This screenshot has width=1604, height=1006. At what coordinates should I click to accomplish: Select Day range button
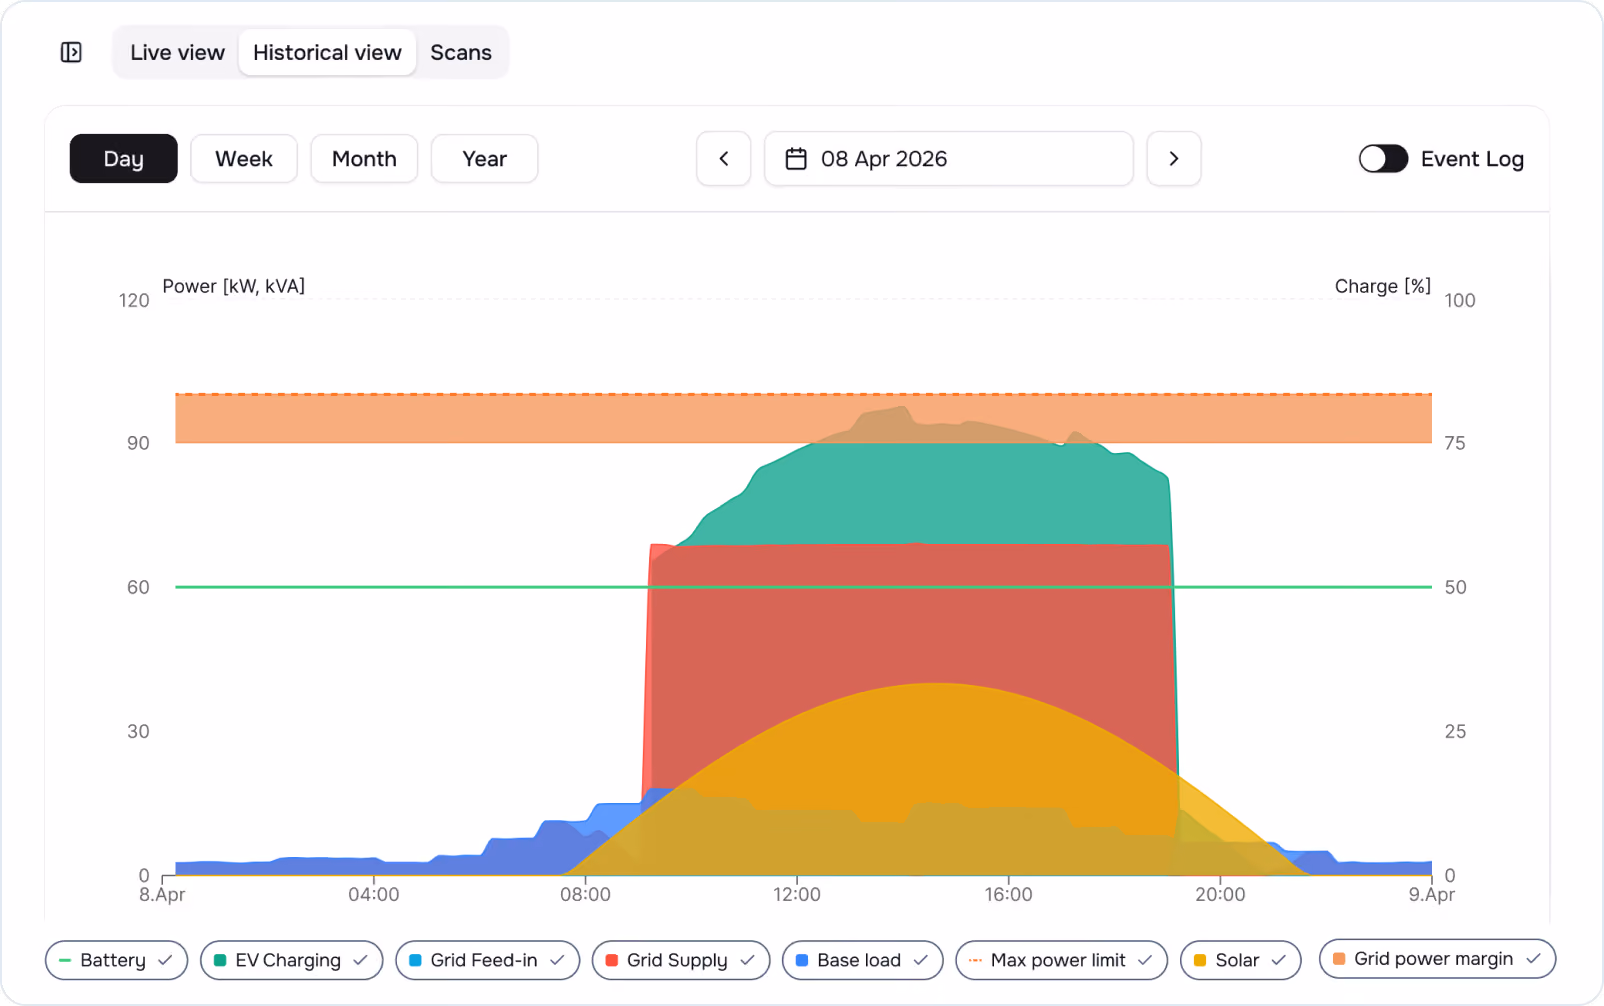pyautogui.click(x=124, y=159)
